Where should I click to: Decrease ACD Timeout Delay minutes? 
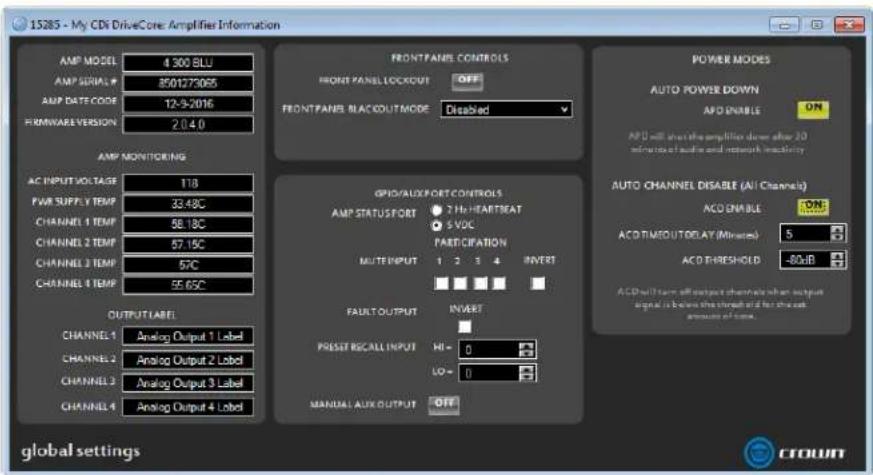(837, 238)
